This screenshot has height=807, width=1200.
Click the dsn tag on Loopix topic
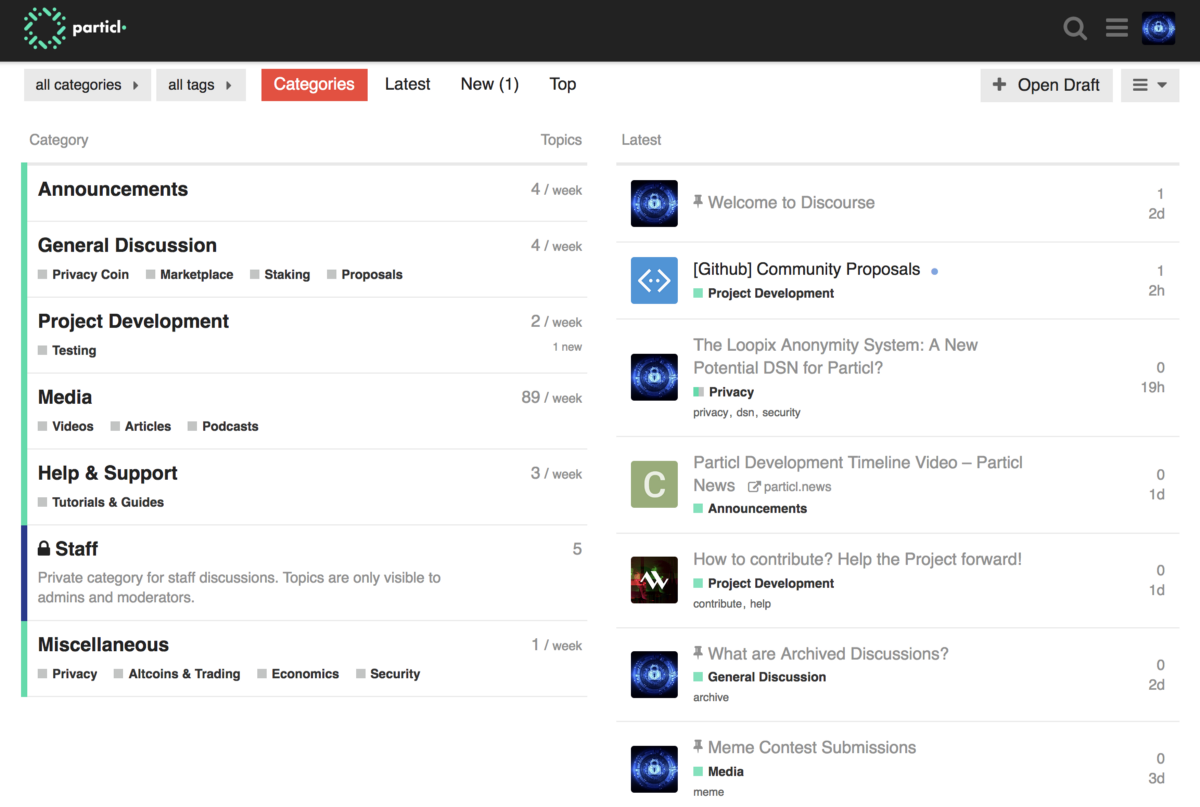point(745,412)
